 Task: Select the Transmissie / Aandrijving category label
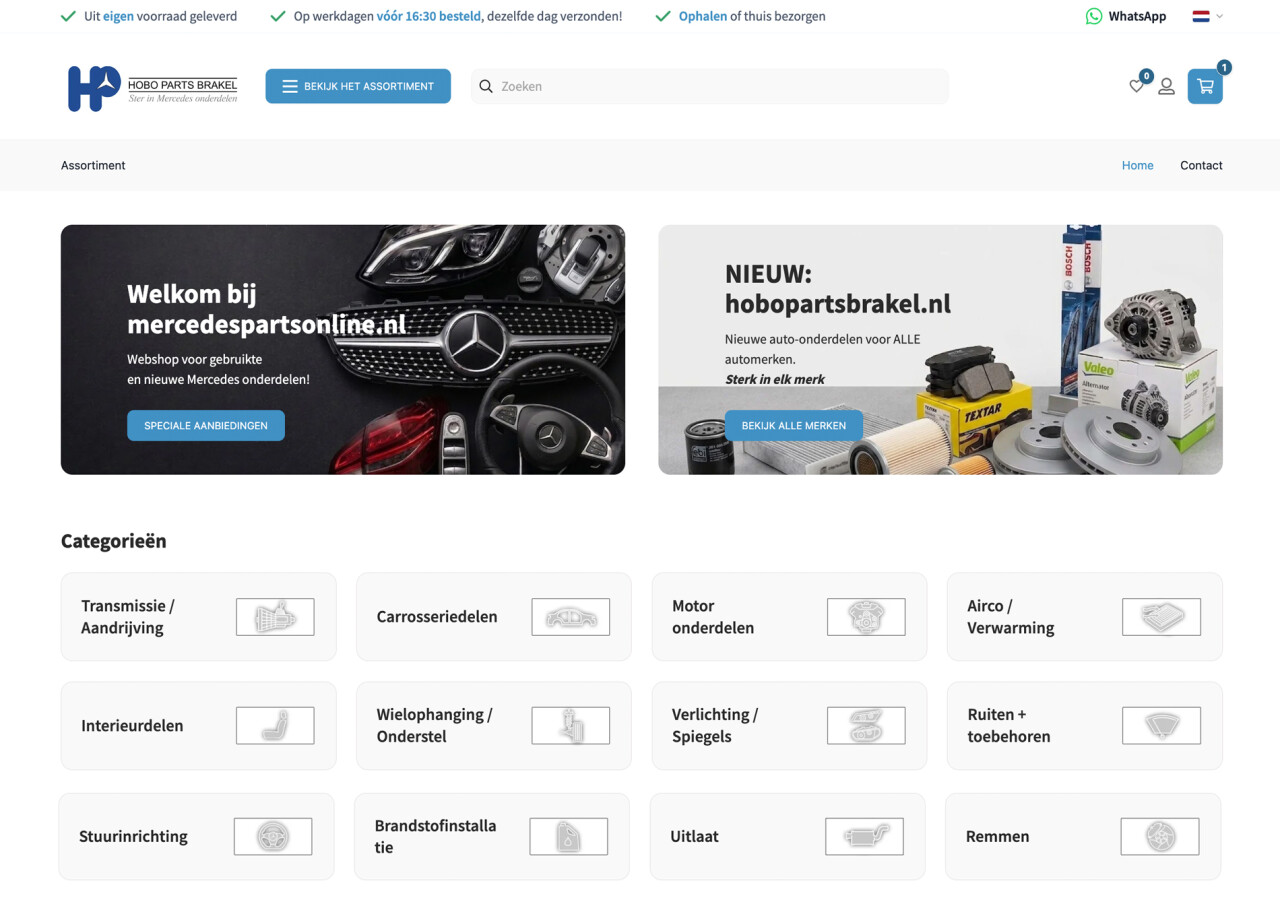(x=128, y=617)
